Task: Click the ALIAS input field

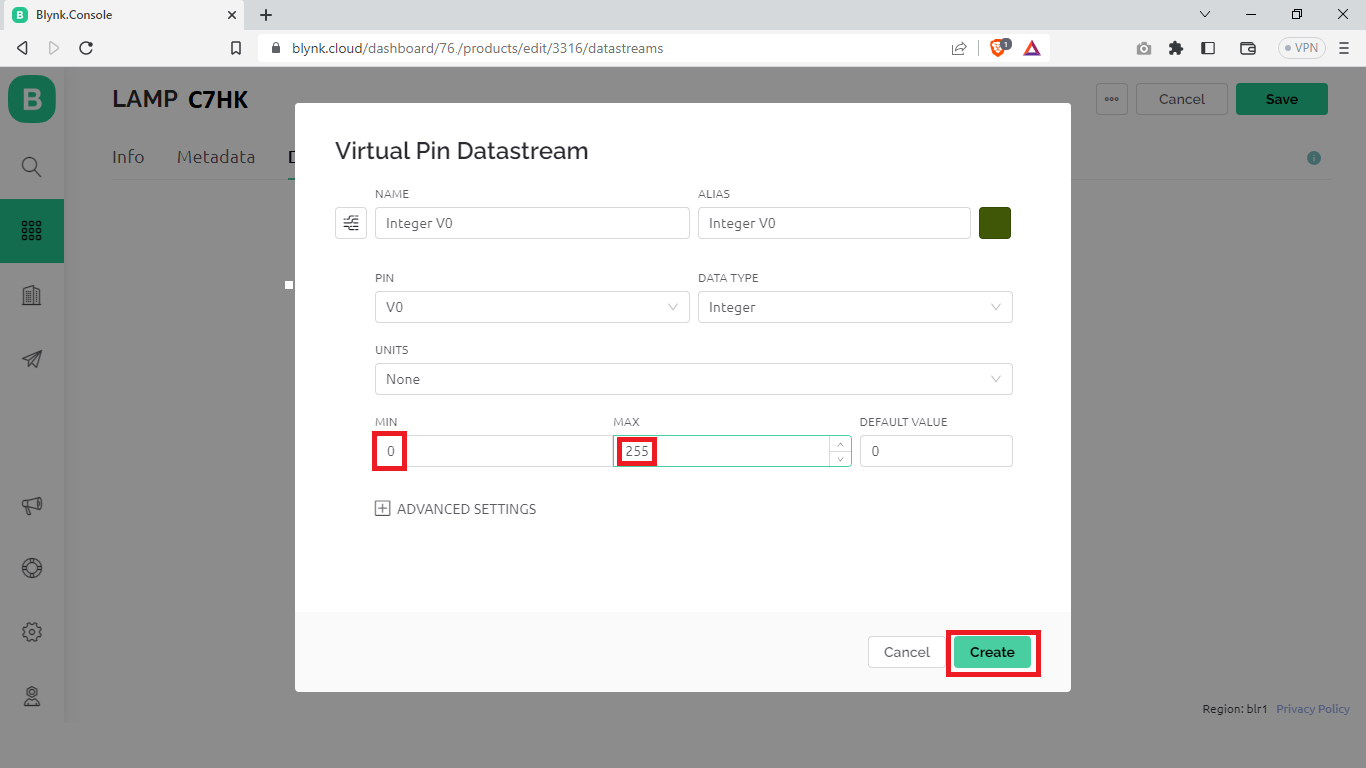Action: pyautogui.click(x=834, y=223)
